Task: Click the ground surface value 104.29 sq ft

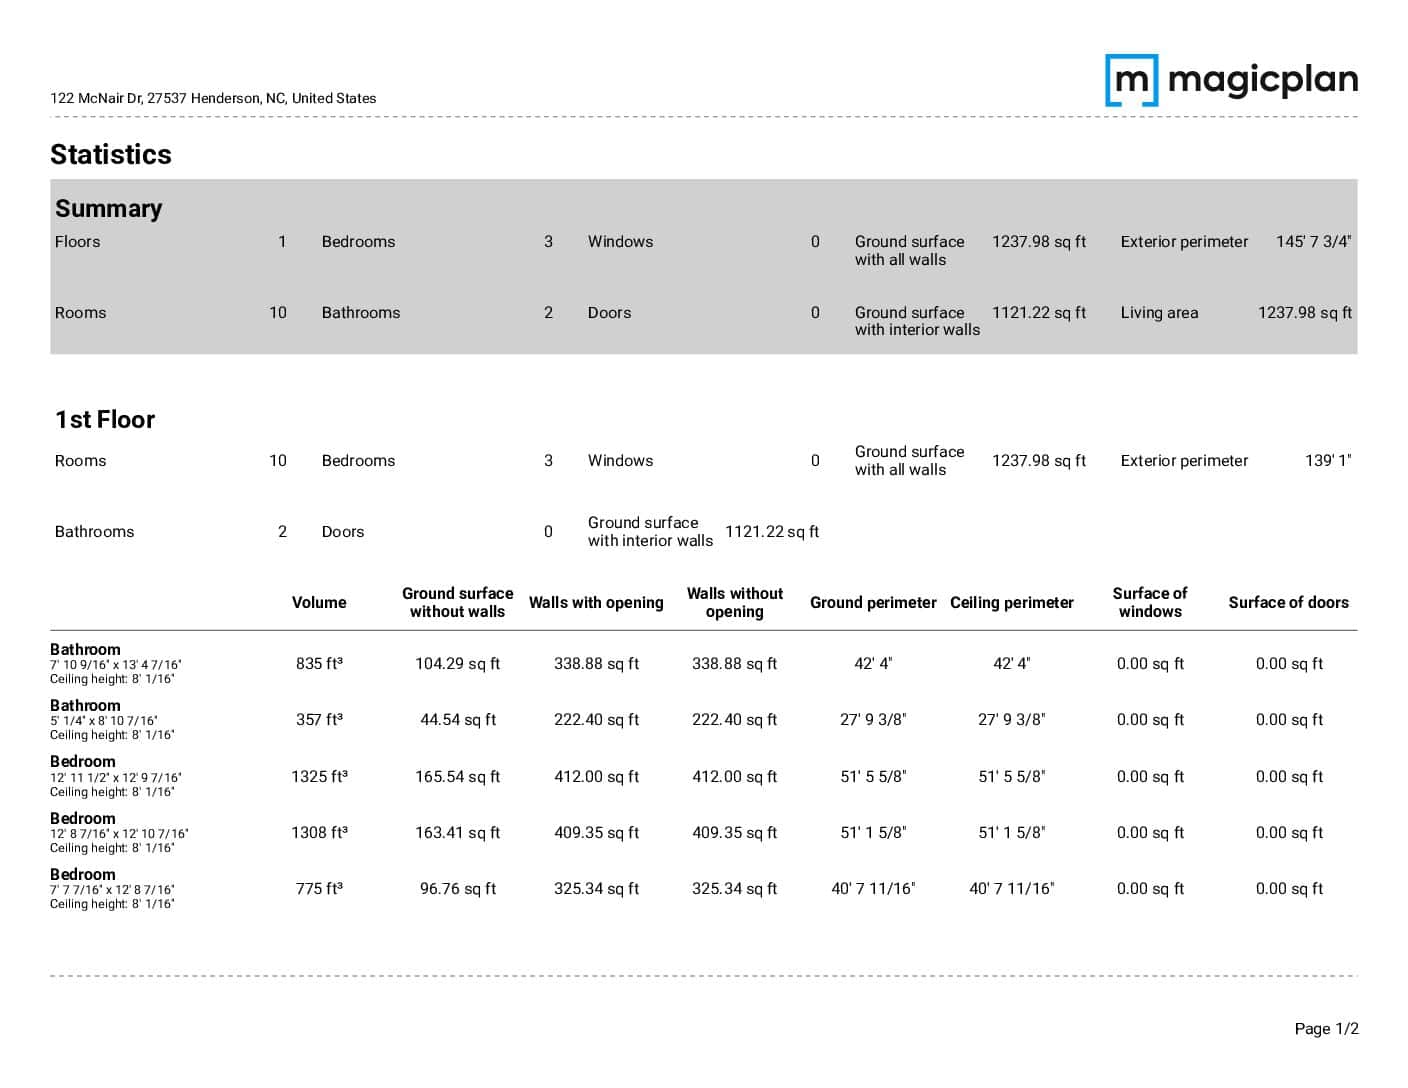Action: tap(457, 663)
